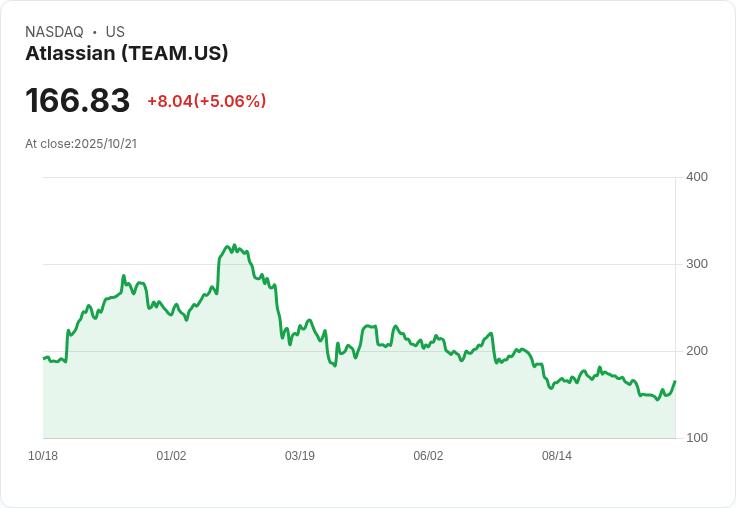This screenshot has width=736, height=508.
Task: Click the price change +8.04(+5.06%)
Action: click(207, 101)
